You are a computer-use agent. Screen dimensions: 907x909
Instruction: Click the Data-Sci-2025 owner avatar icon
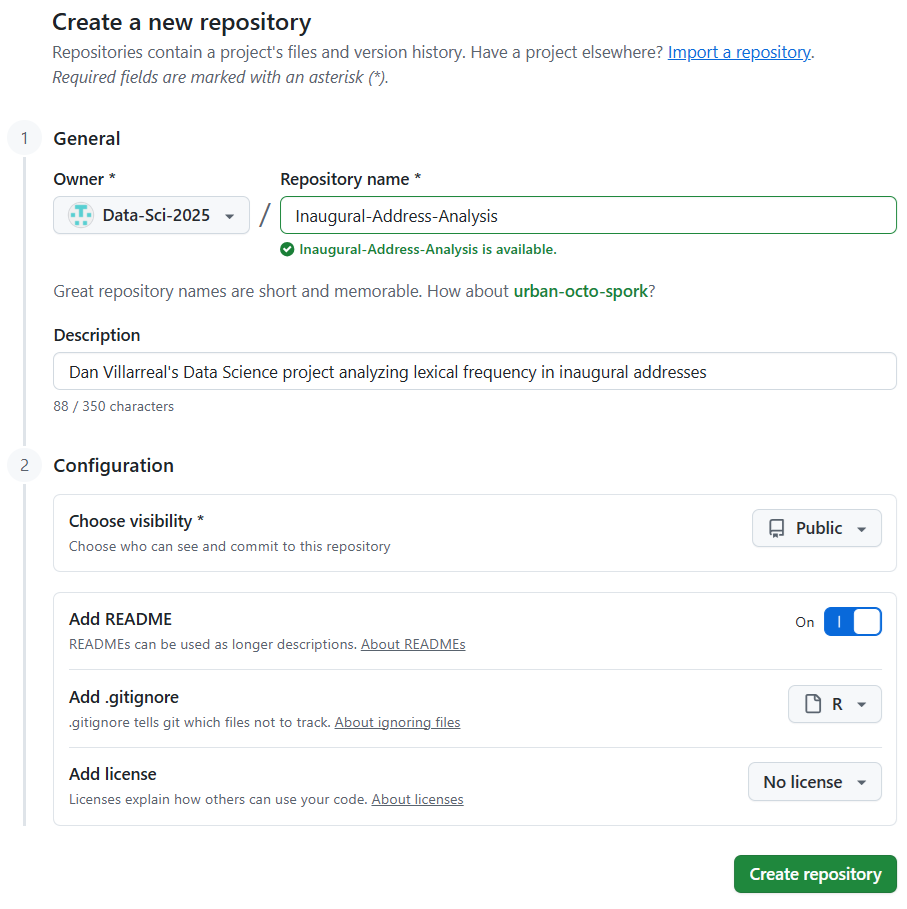(80, 215)
